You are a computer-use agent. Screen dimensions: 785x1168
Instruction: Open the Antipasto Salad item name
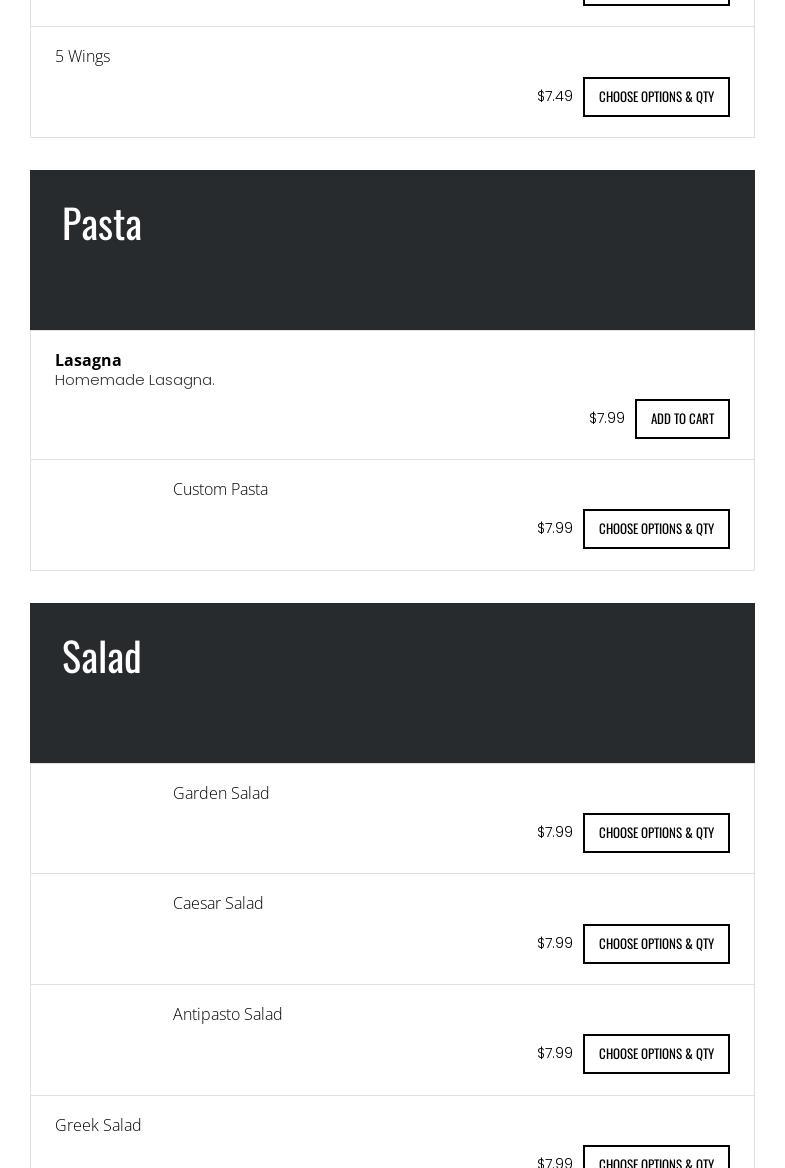[x=227, y=1014]
